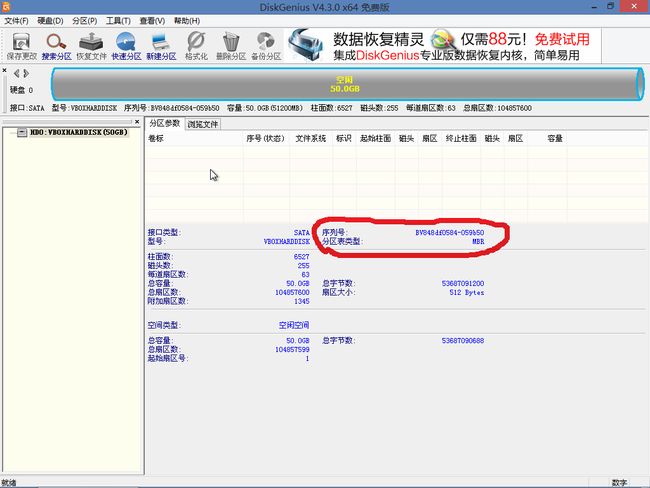The image size is (650, 488).
Task: Click the 数据恢复精灵 advertisement banner
Action: tap(444, 46)
